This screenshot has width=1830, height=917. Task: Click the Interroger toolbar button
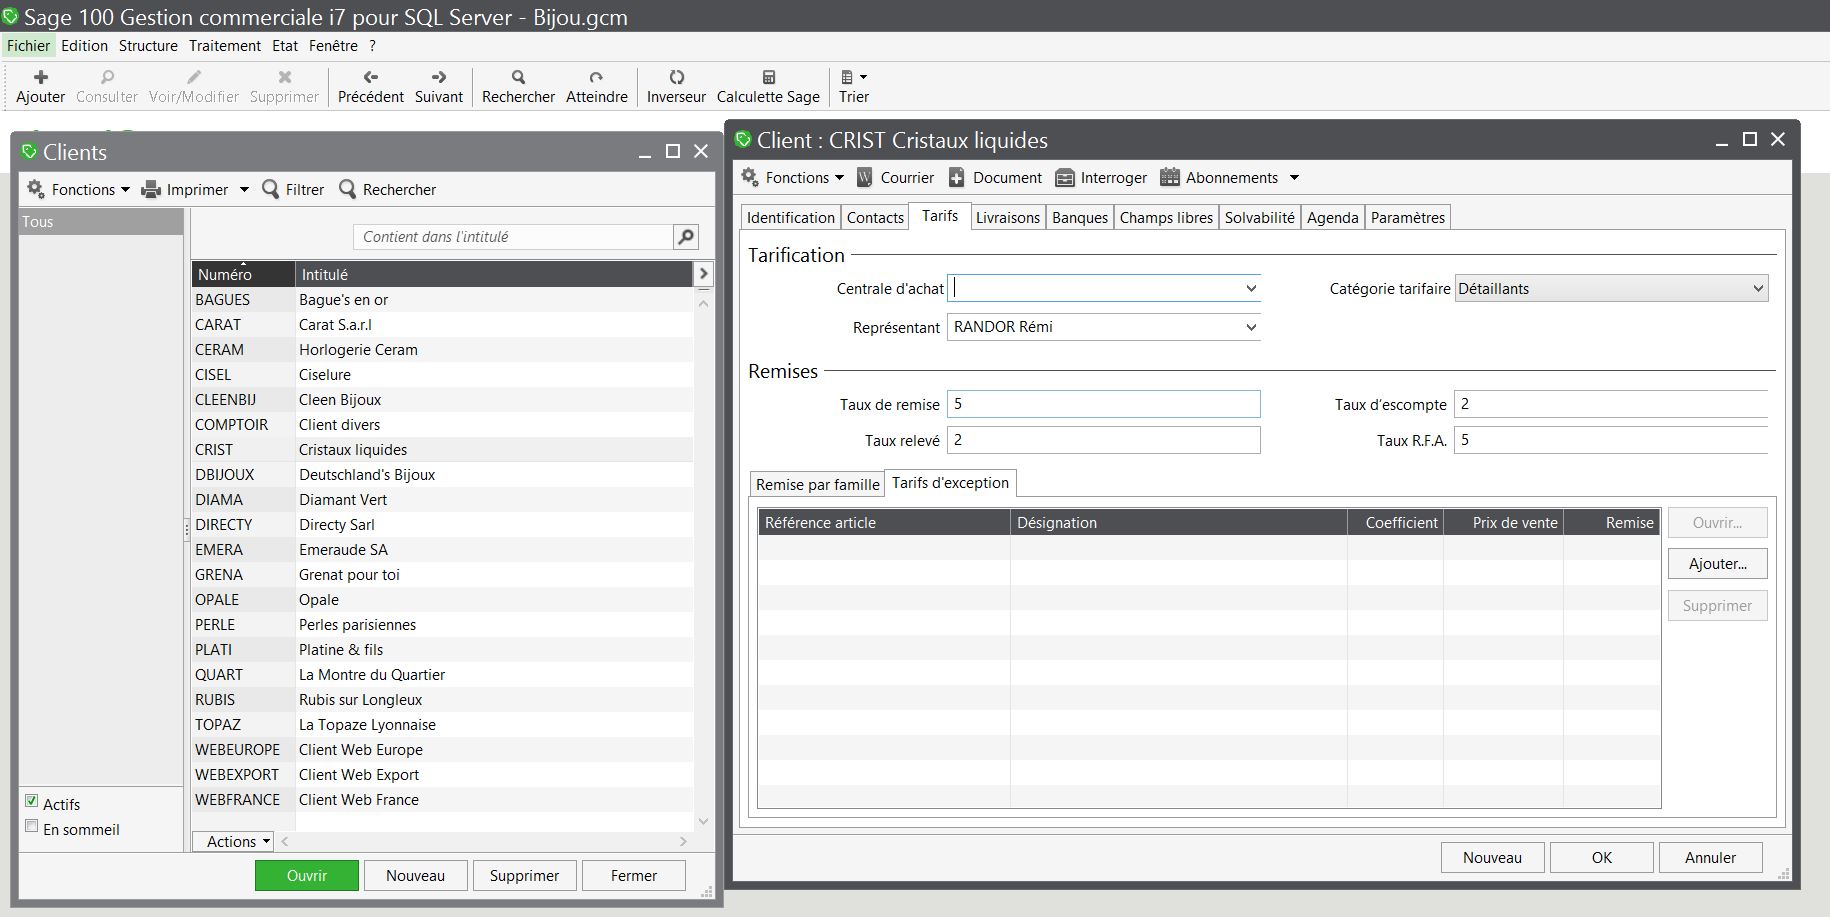click(x=1101, y=177)
